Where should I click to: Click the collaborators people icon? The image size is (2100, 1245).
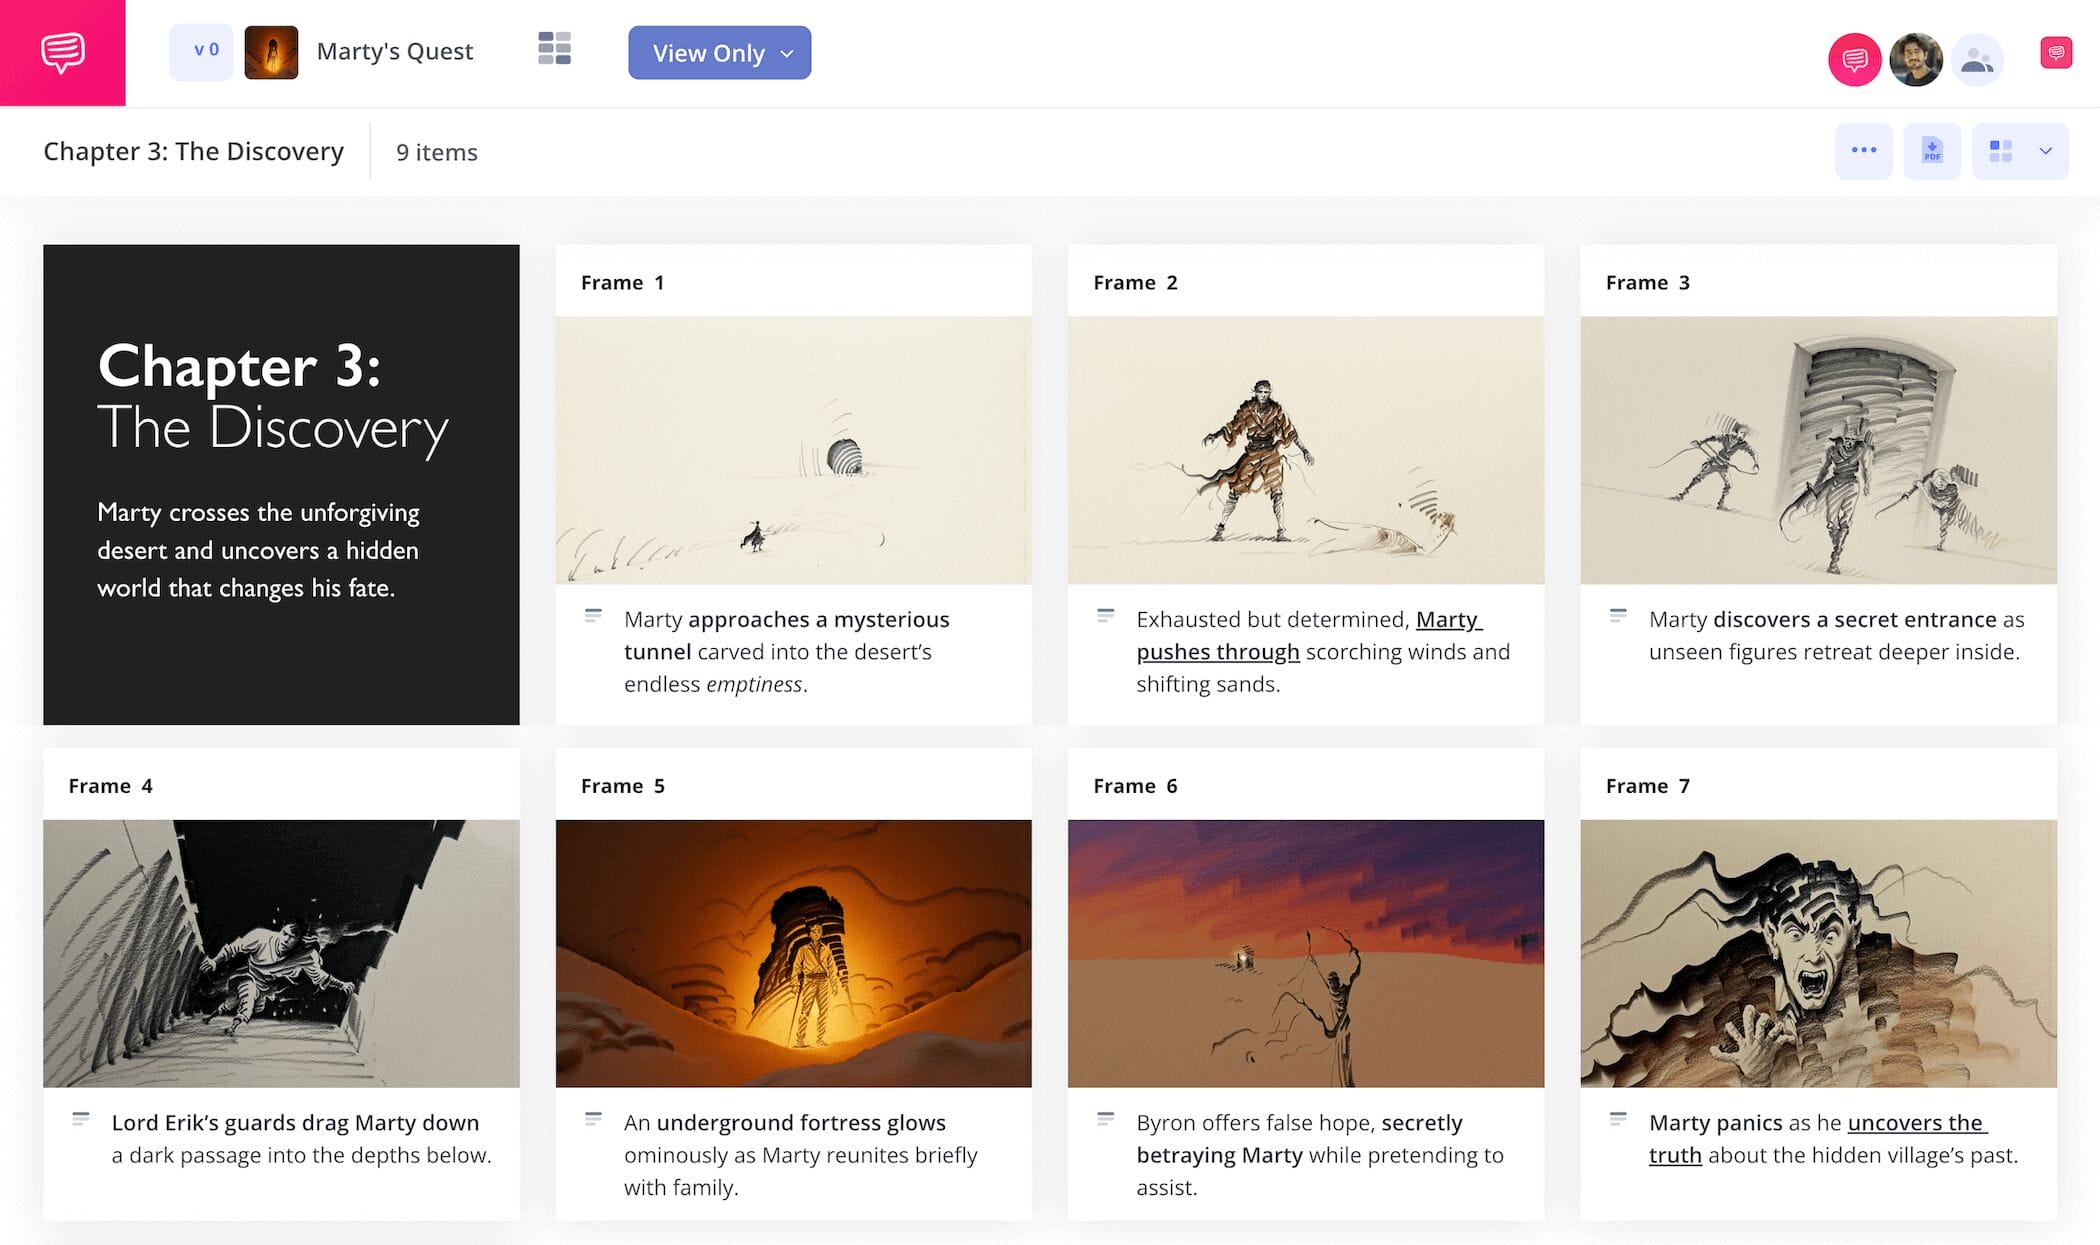pos(1977,59)
